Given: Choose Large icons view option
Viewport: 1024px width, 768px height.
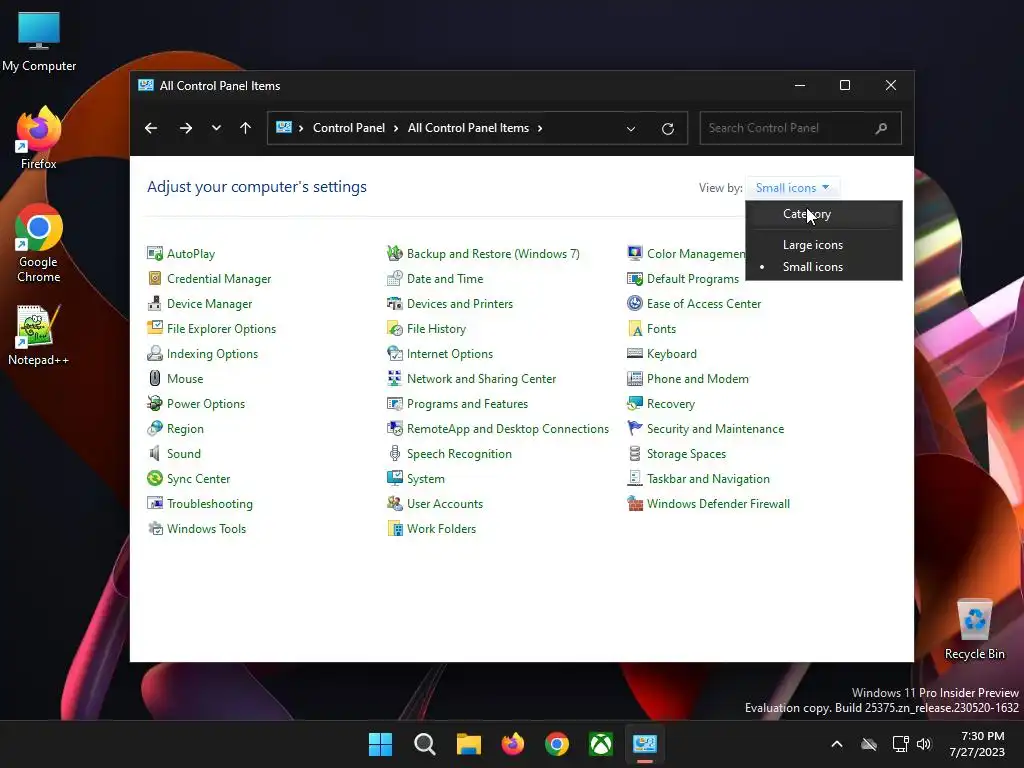Looking at the screenshot, I should pyautogui.click(x=824, y=245).
